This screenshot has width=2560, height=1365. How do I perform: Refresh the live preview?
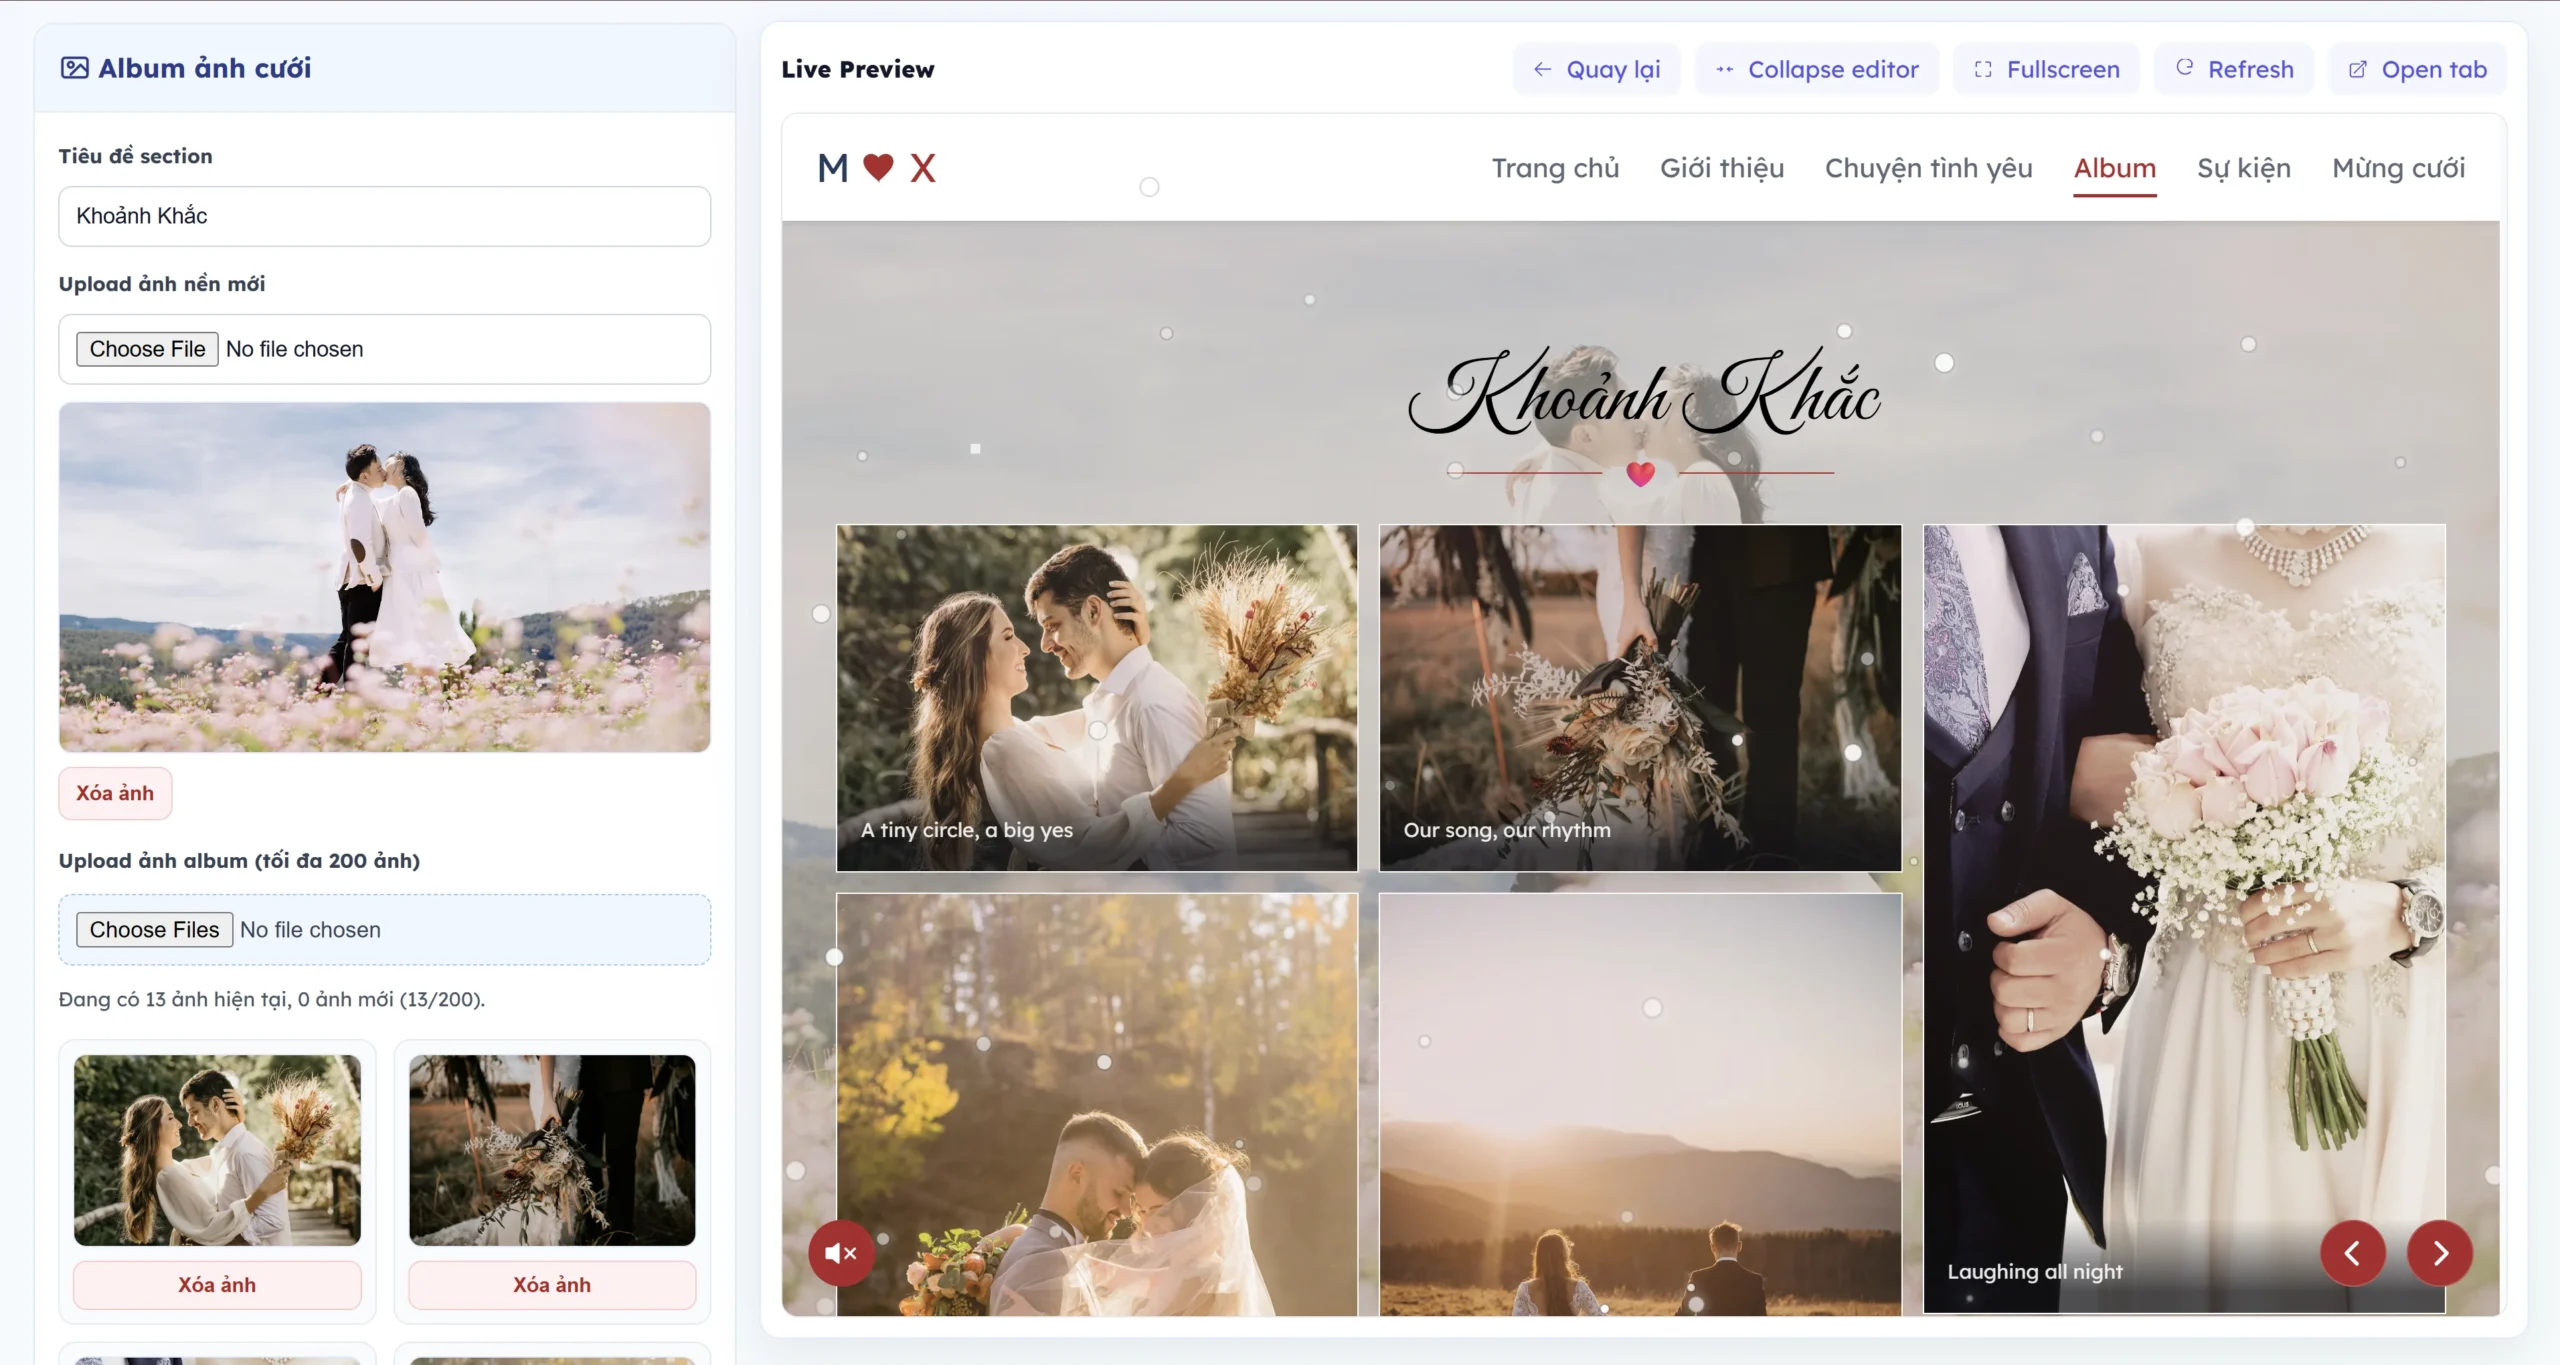tap(2235, 69)
